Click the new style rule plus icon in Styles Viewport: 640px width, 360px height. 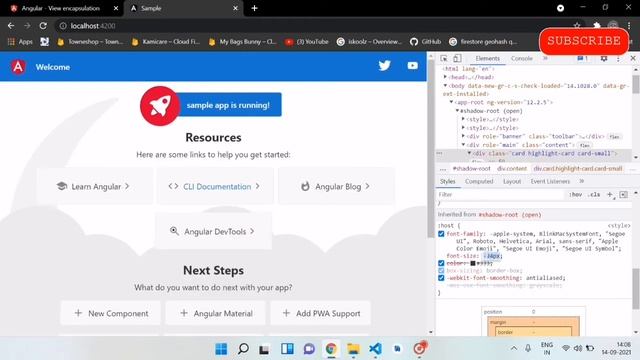pyautogui.click(x=610, y=195)
